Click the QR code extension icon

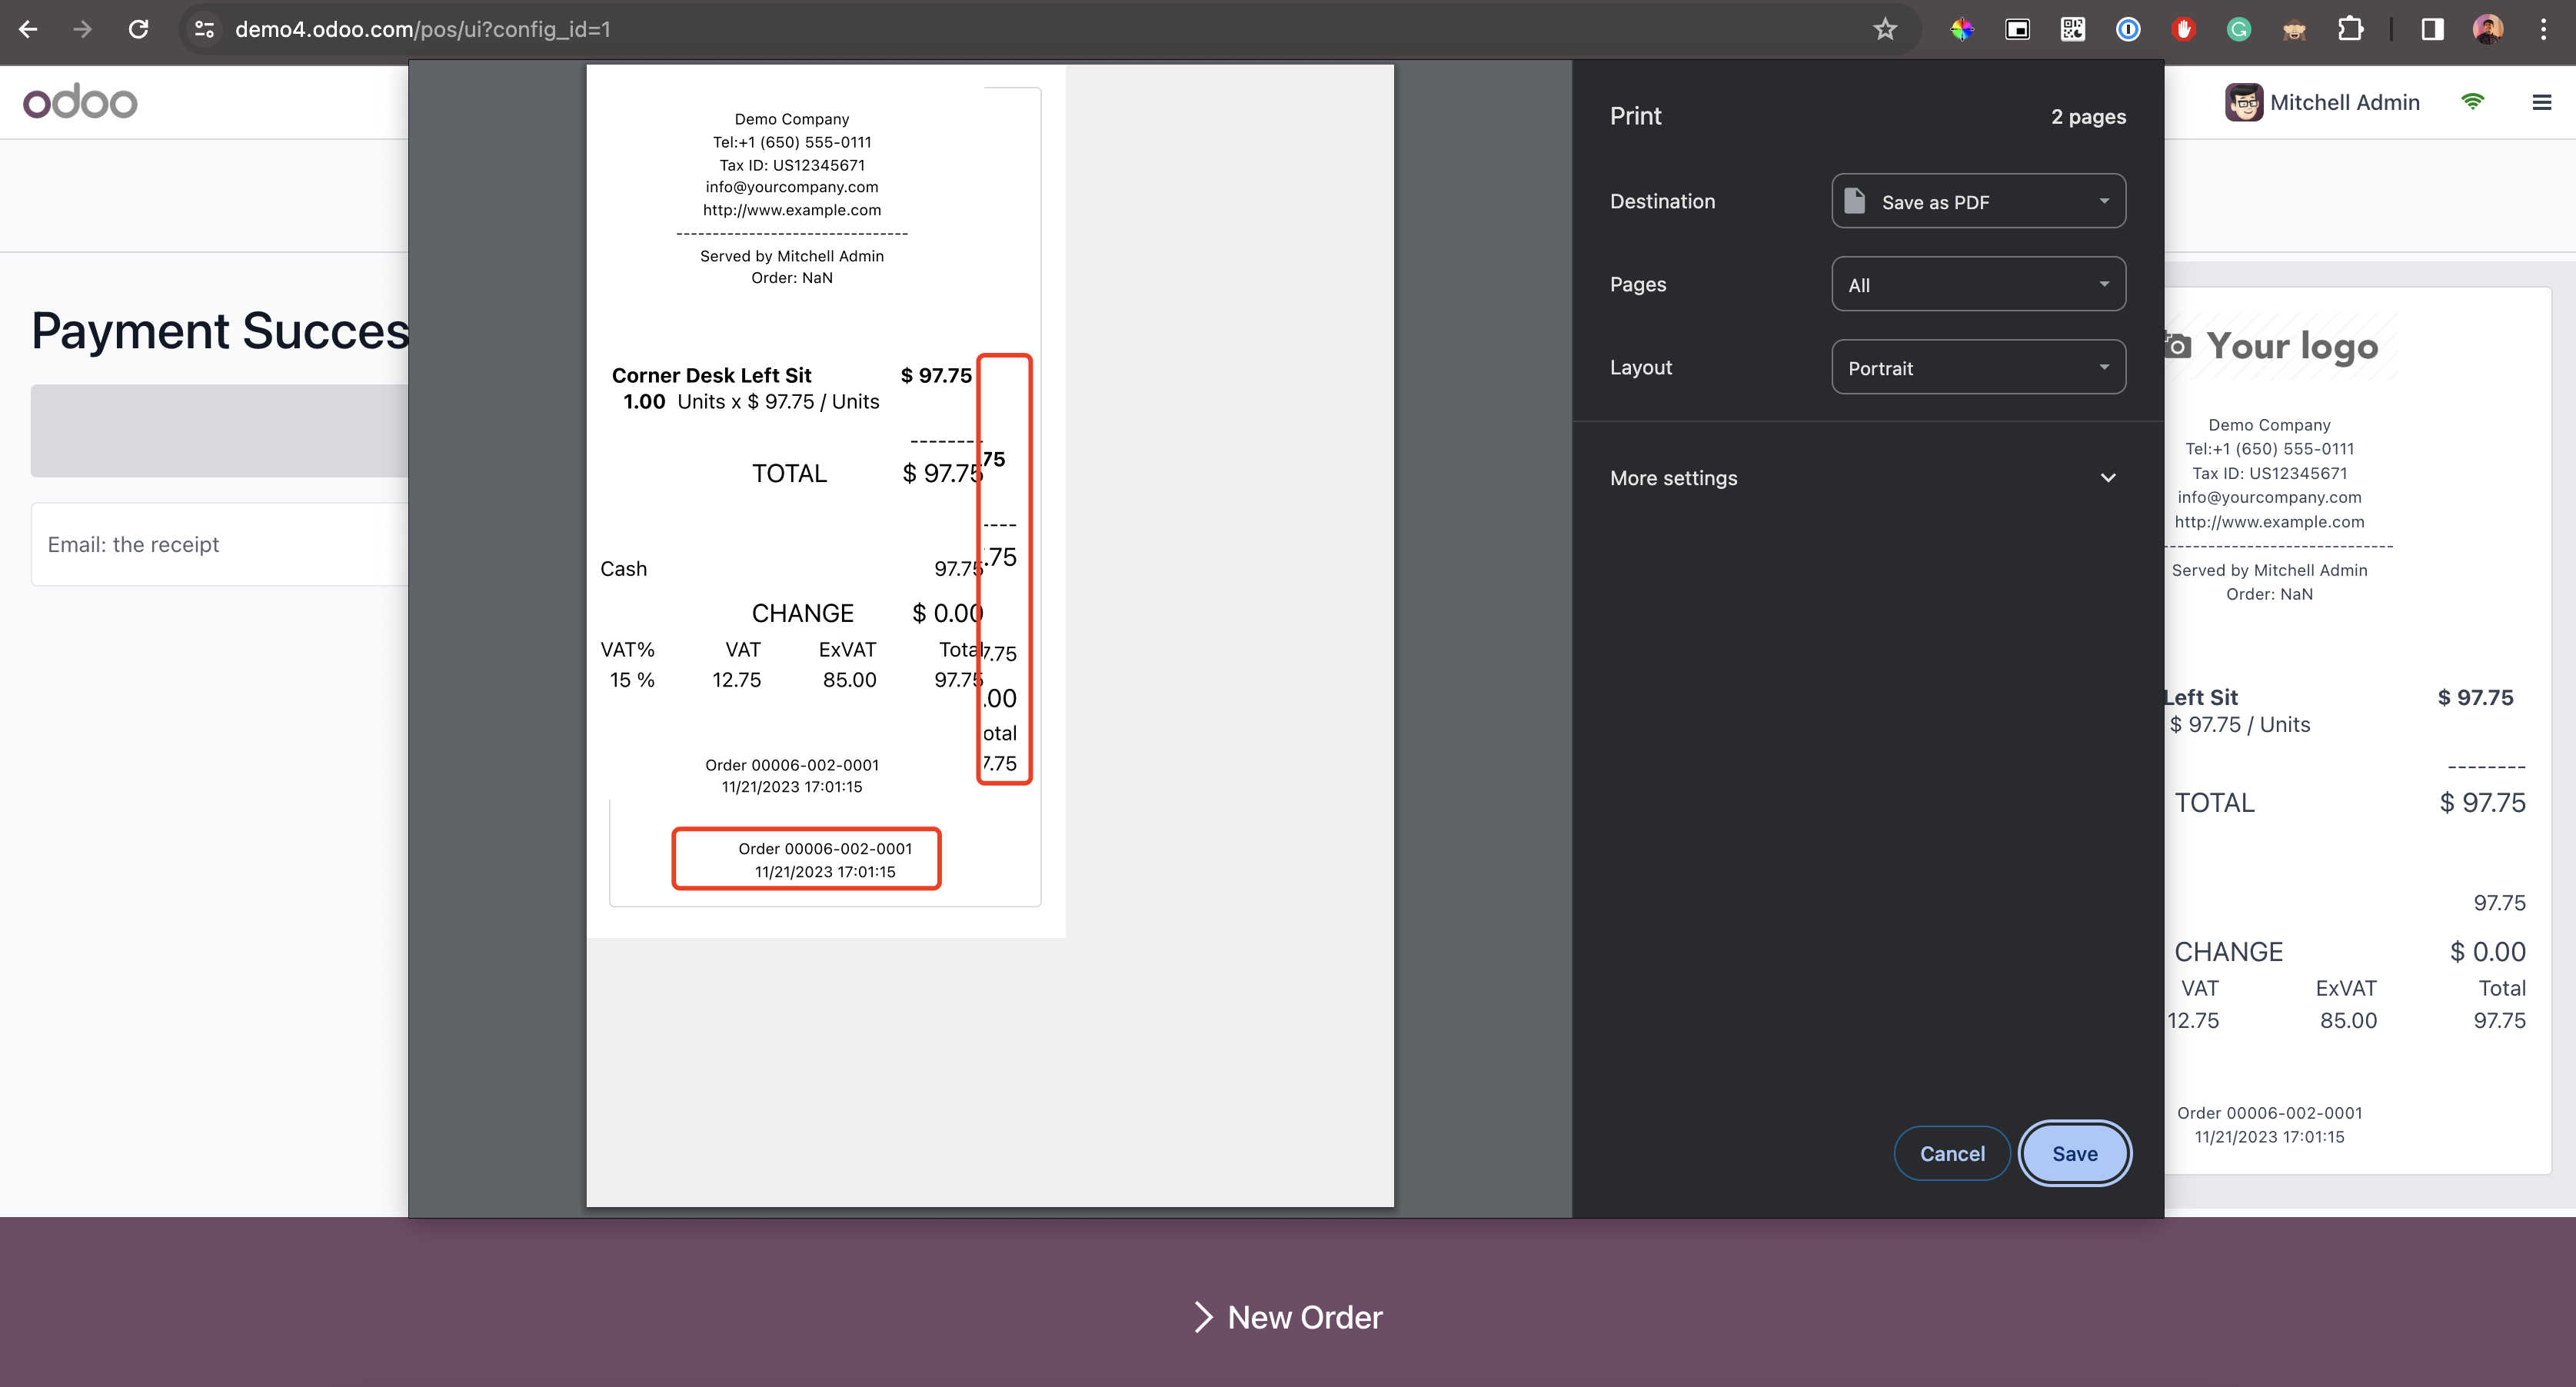(2072, 29)
